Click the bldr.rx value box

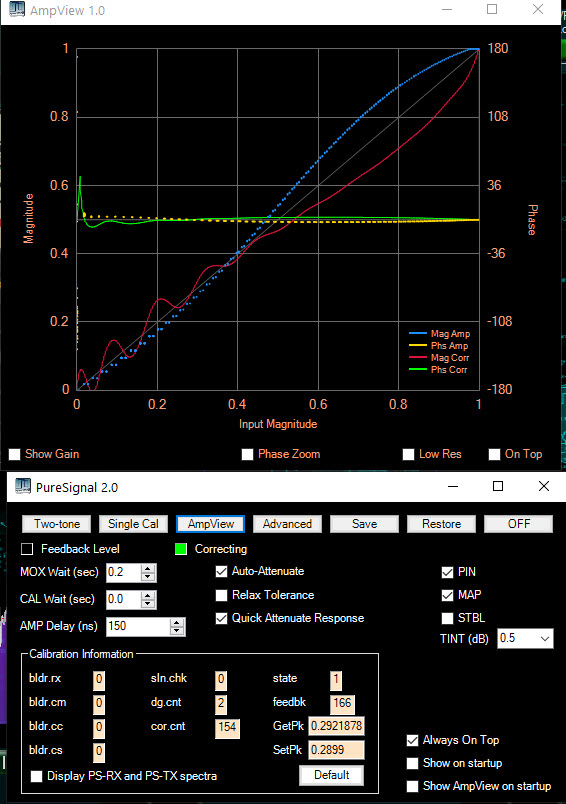[99, 680]
